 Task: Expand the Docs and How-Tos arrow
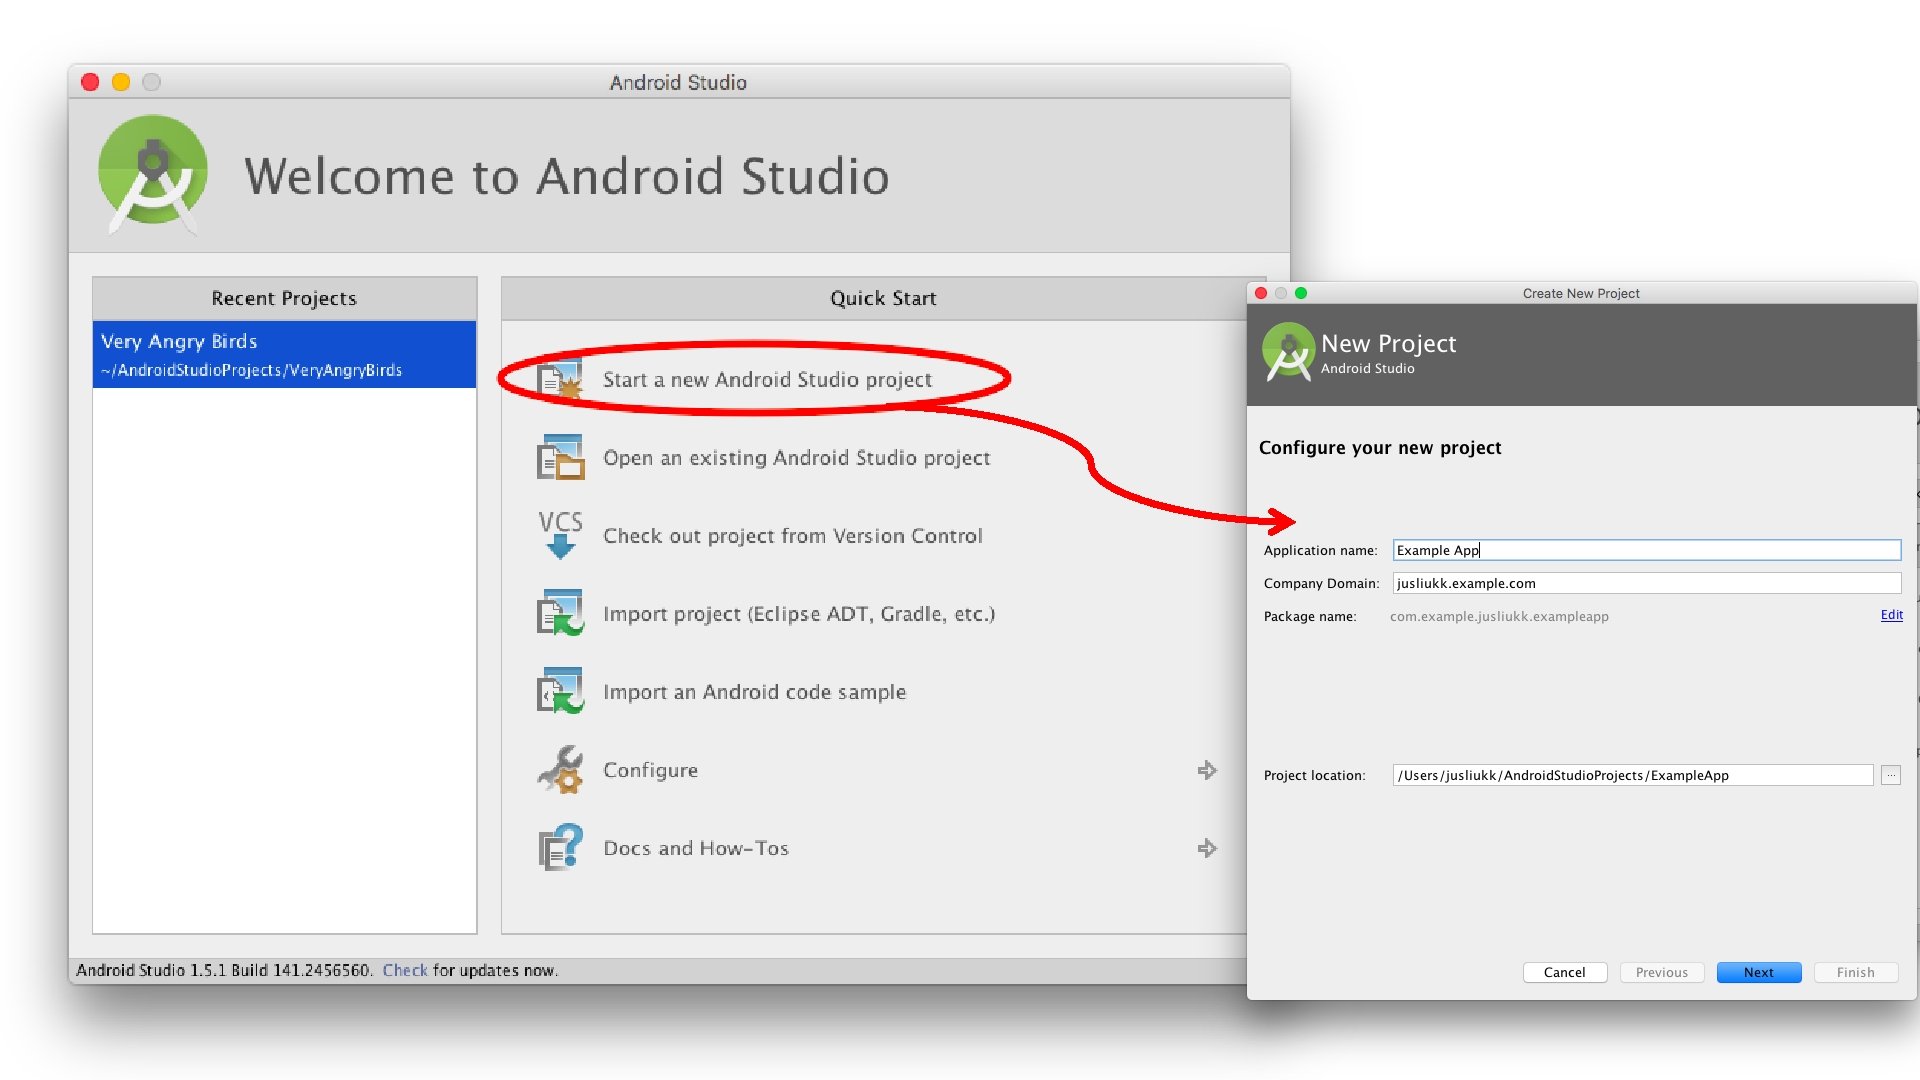tap(1207, 848)
